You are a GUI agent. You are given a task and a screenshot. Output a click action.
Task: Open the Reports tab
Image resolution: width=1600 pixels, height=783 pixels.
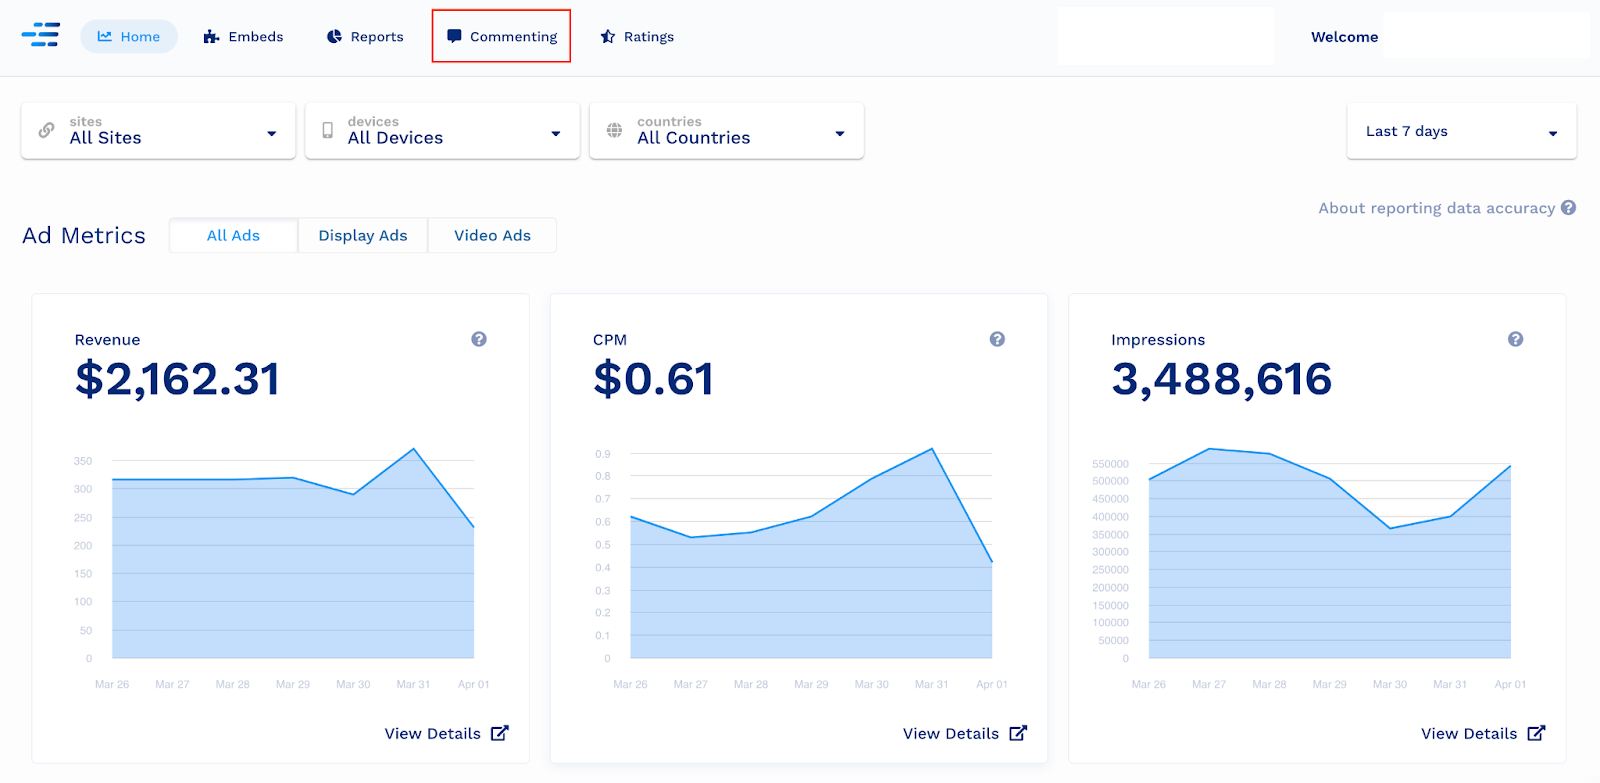pyautogui.click(x=365, y=36)
